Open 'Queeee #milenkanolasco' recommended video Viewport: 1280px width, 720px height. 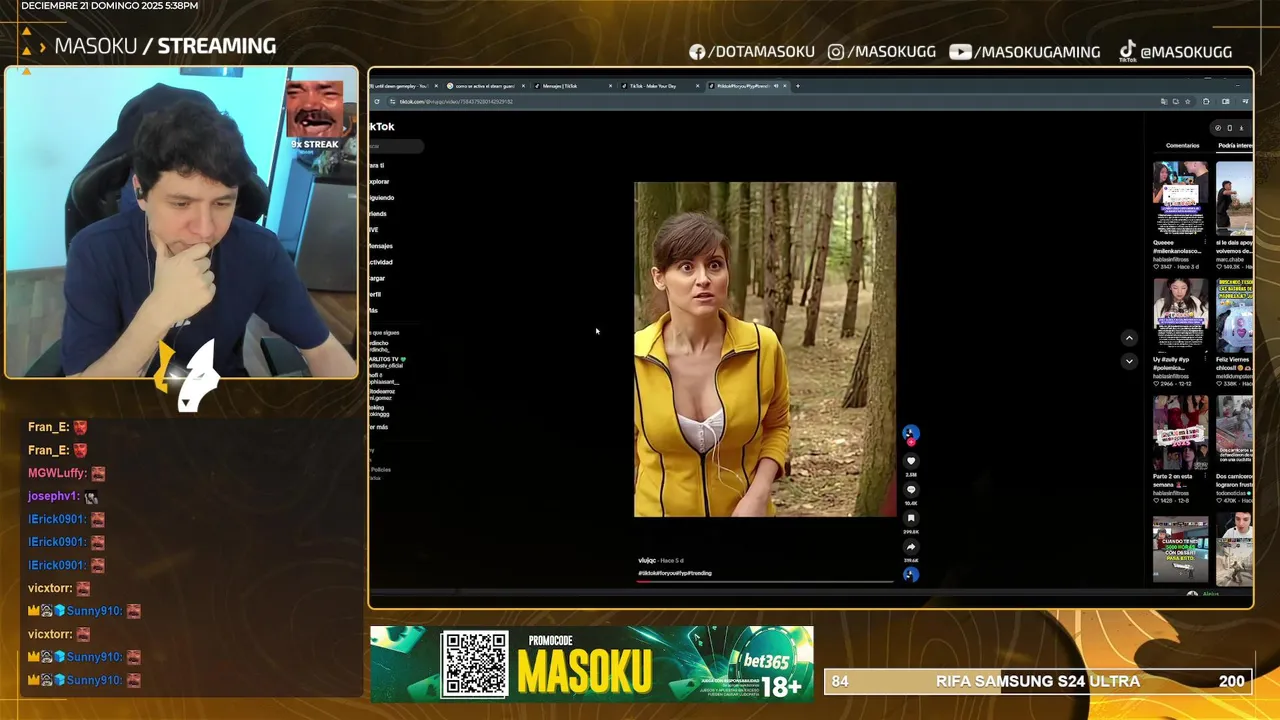pos(1180,198)
